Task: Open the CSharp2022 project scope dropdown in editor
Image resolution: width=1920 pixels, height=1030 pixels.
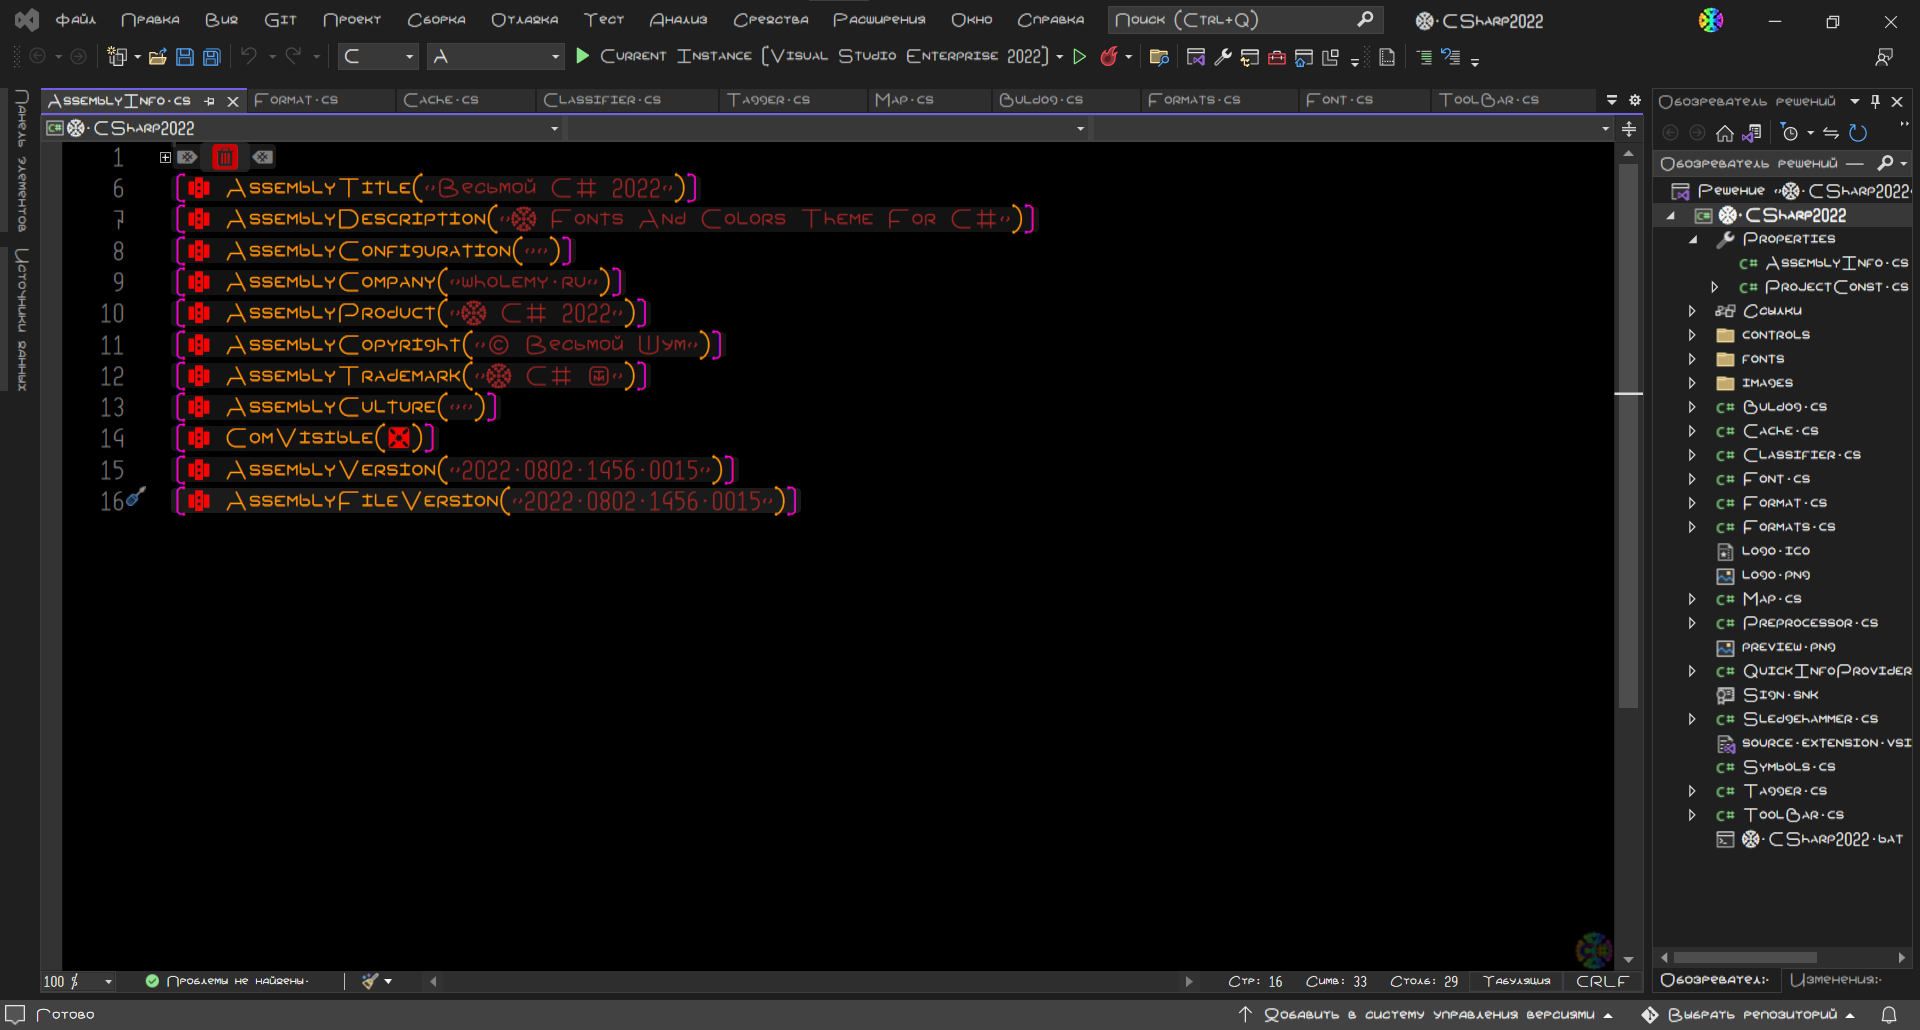Action: [303, 129]
